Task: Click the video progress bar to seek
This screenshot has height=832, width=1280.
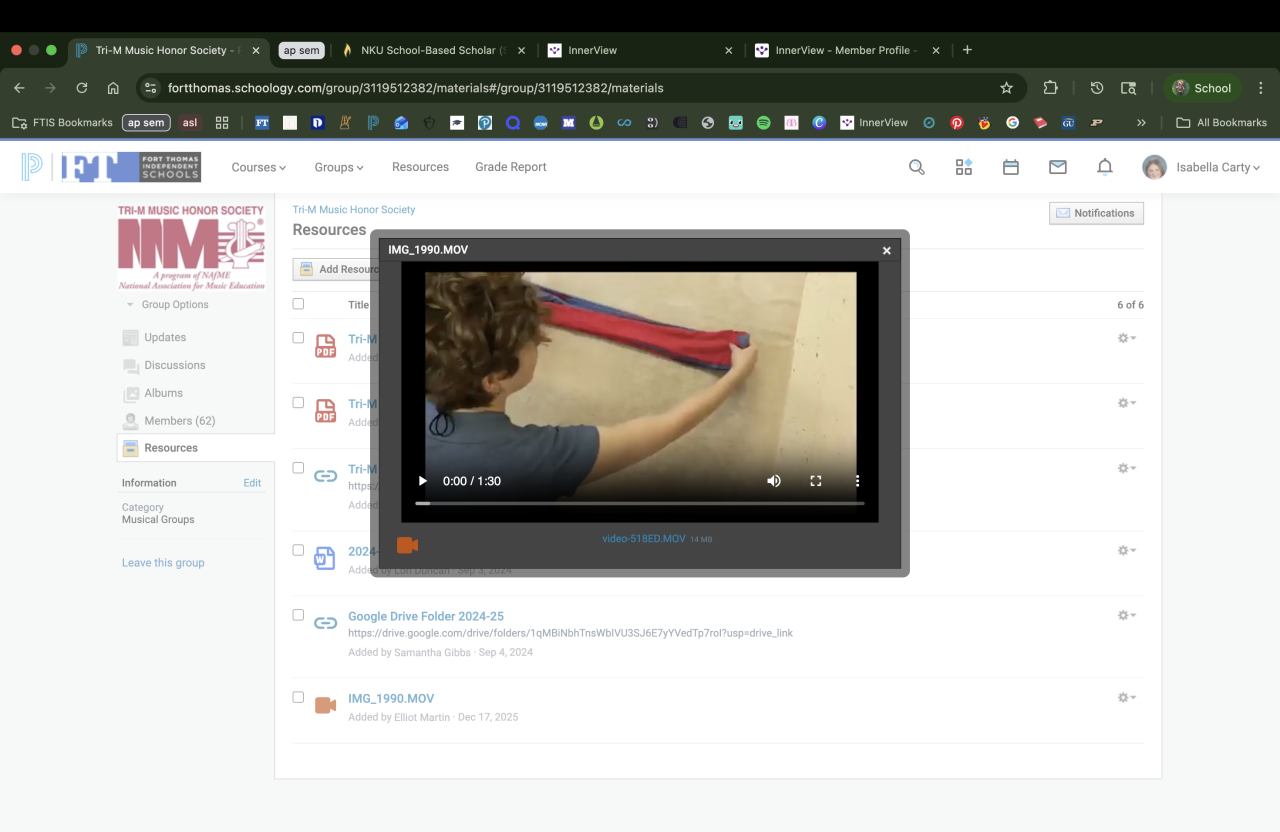Action: 640,503
